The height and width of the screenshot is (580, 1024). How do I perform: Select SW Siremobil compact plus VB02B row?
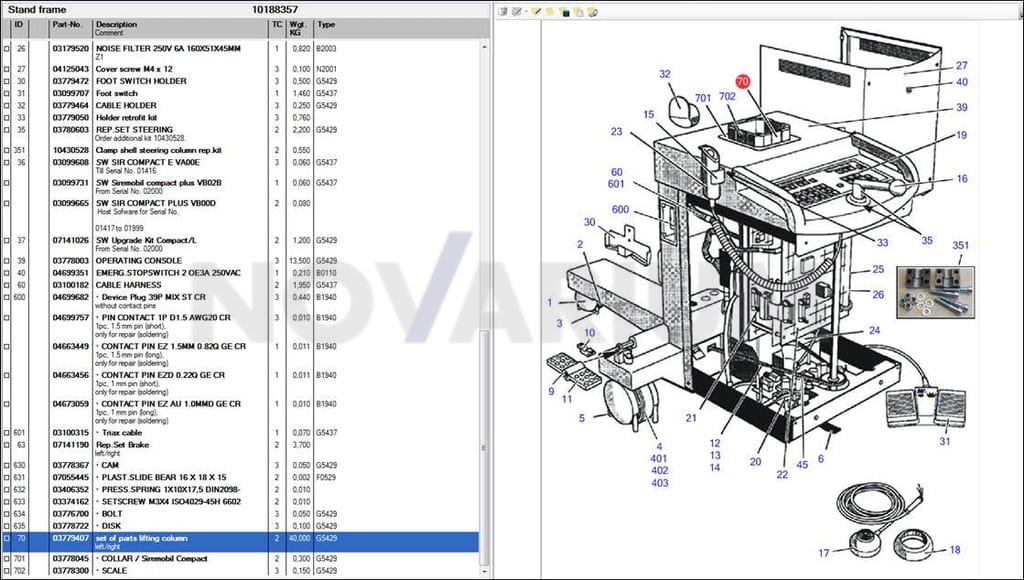click(x=242, y=187)
